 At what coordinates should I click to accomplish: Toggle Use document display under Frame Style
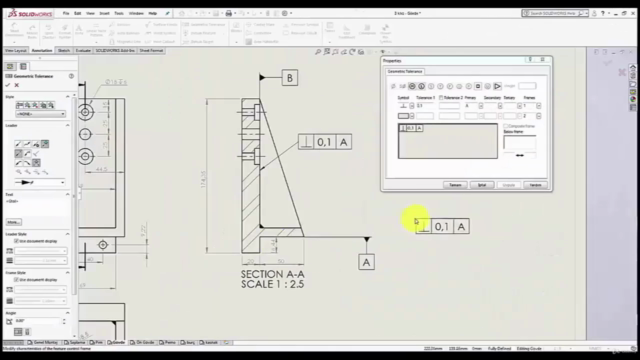[16, 280]
